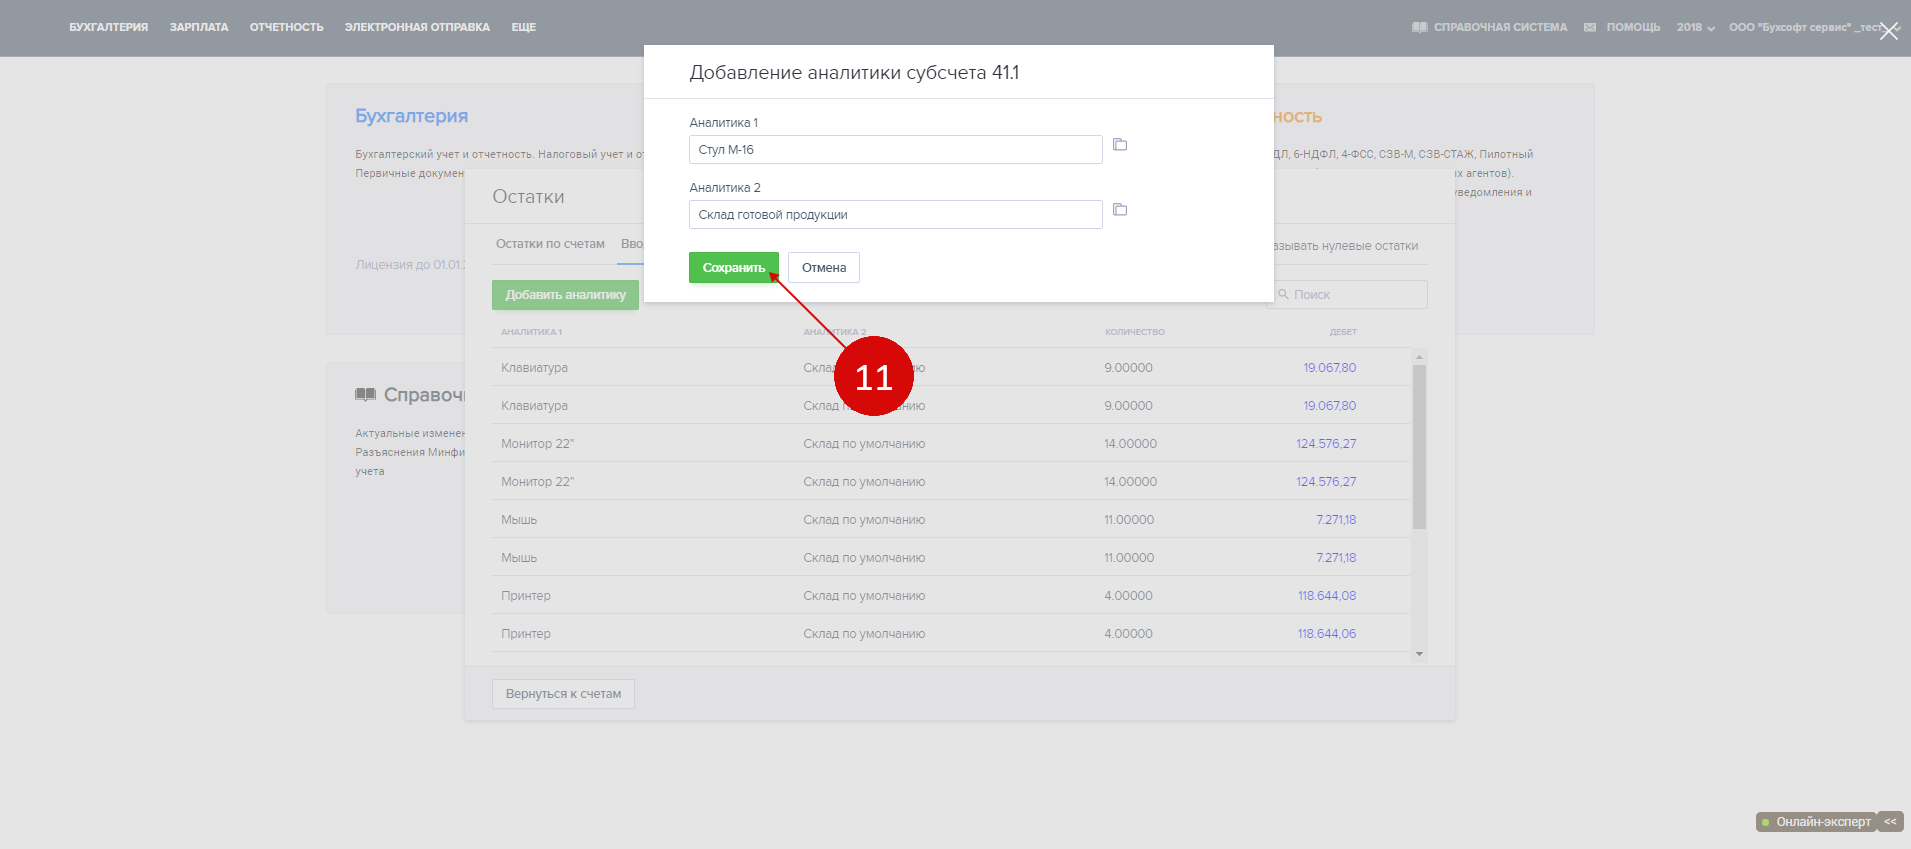The width and height of the screenshot is (1911, 849).
Task: Open folder picker for Аналитика 2
Action: click(1120, 210)
